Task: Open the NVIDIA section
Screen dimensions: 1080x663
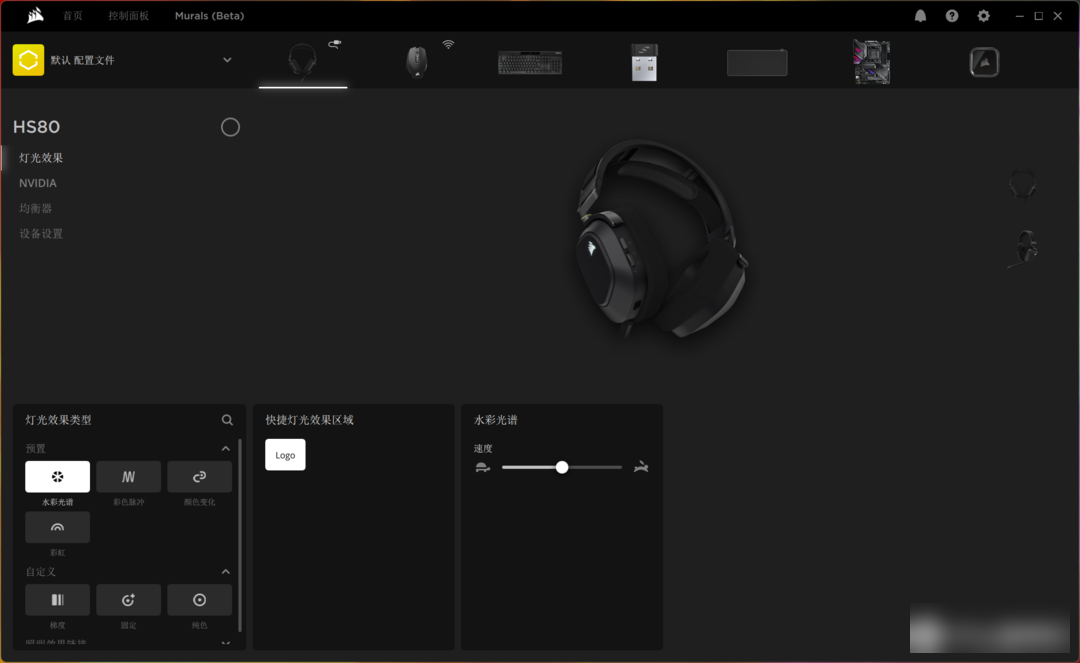Action: point(38,183)
